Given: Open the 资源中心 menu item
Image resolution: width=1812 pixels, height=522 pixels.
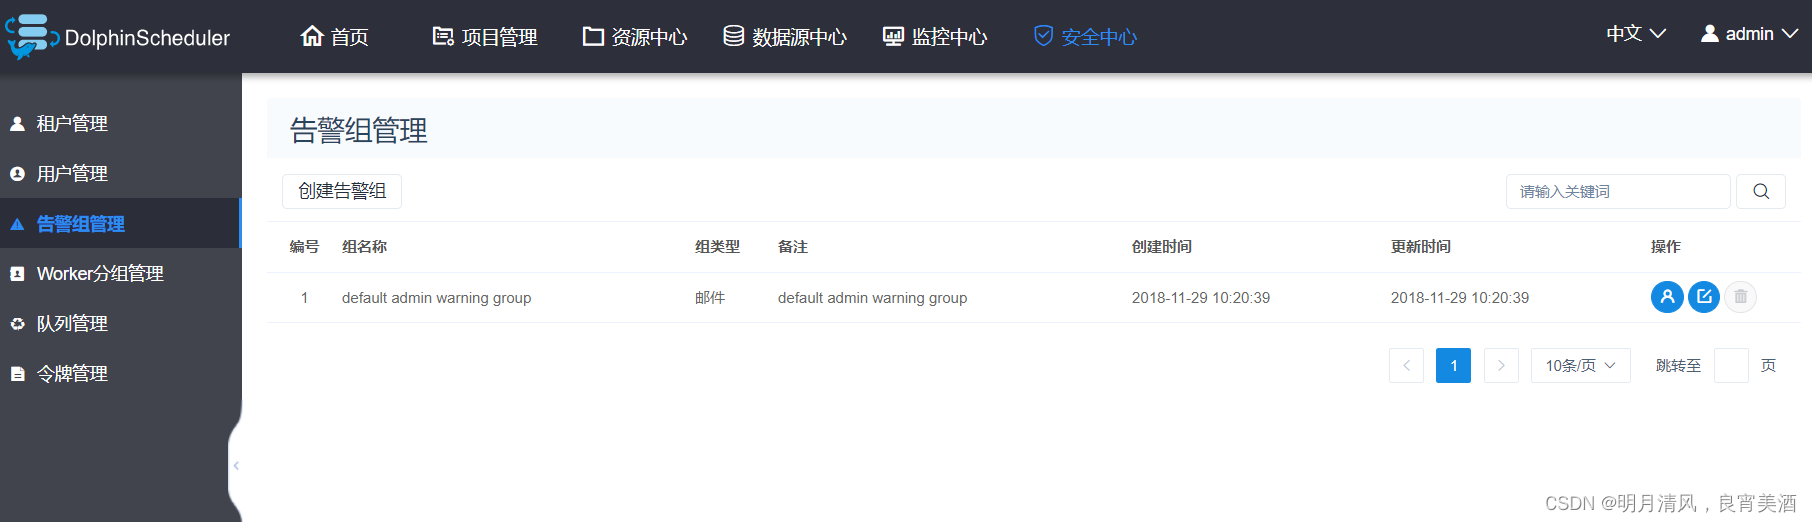Looking at the screenshot, I should click(635, 36).
